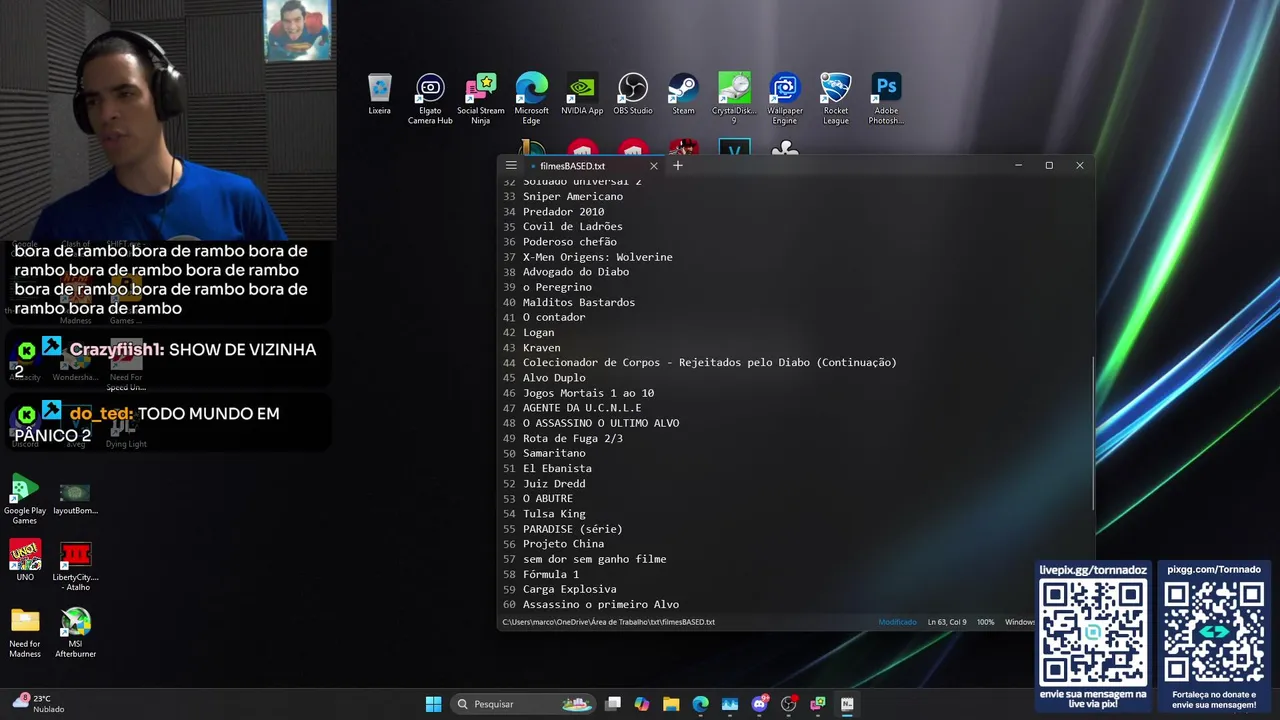Open CrystalDiskMark desktop shortcut
Viewport: 1280px width, 720px height.
[734, 99]
